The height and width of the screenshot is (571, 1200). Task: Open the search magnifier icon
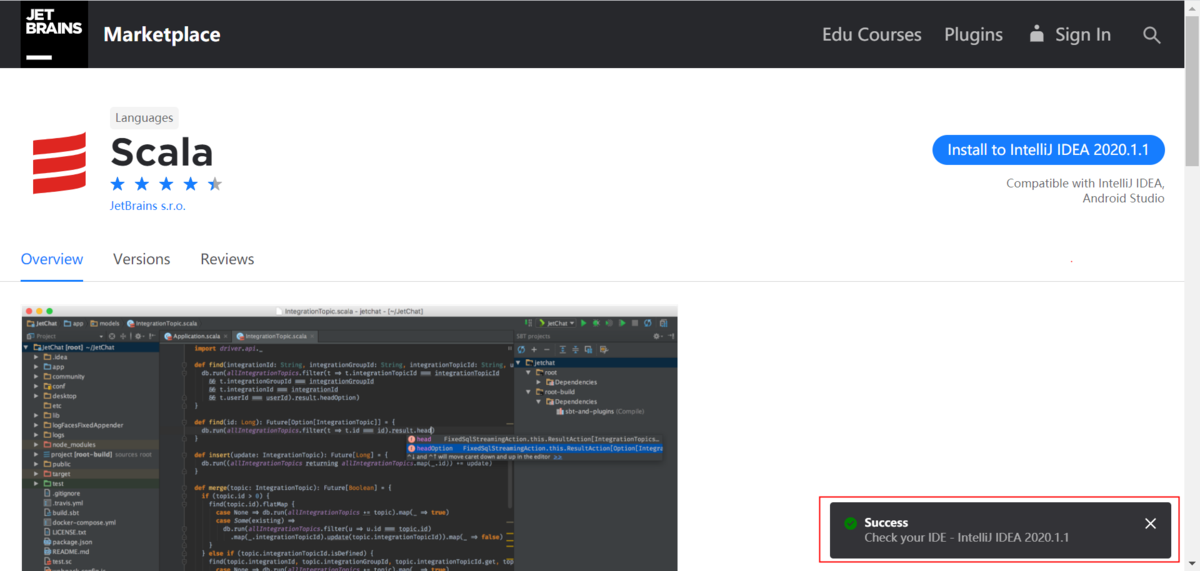pyautogui.click(x=1152, y=35)
